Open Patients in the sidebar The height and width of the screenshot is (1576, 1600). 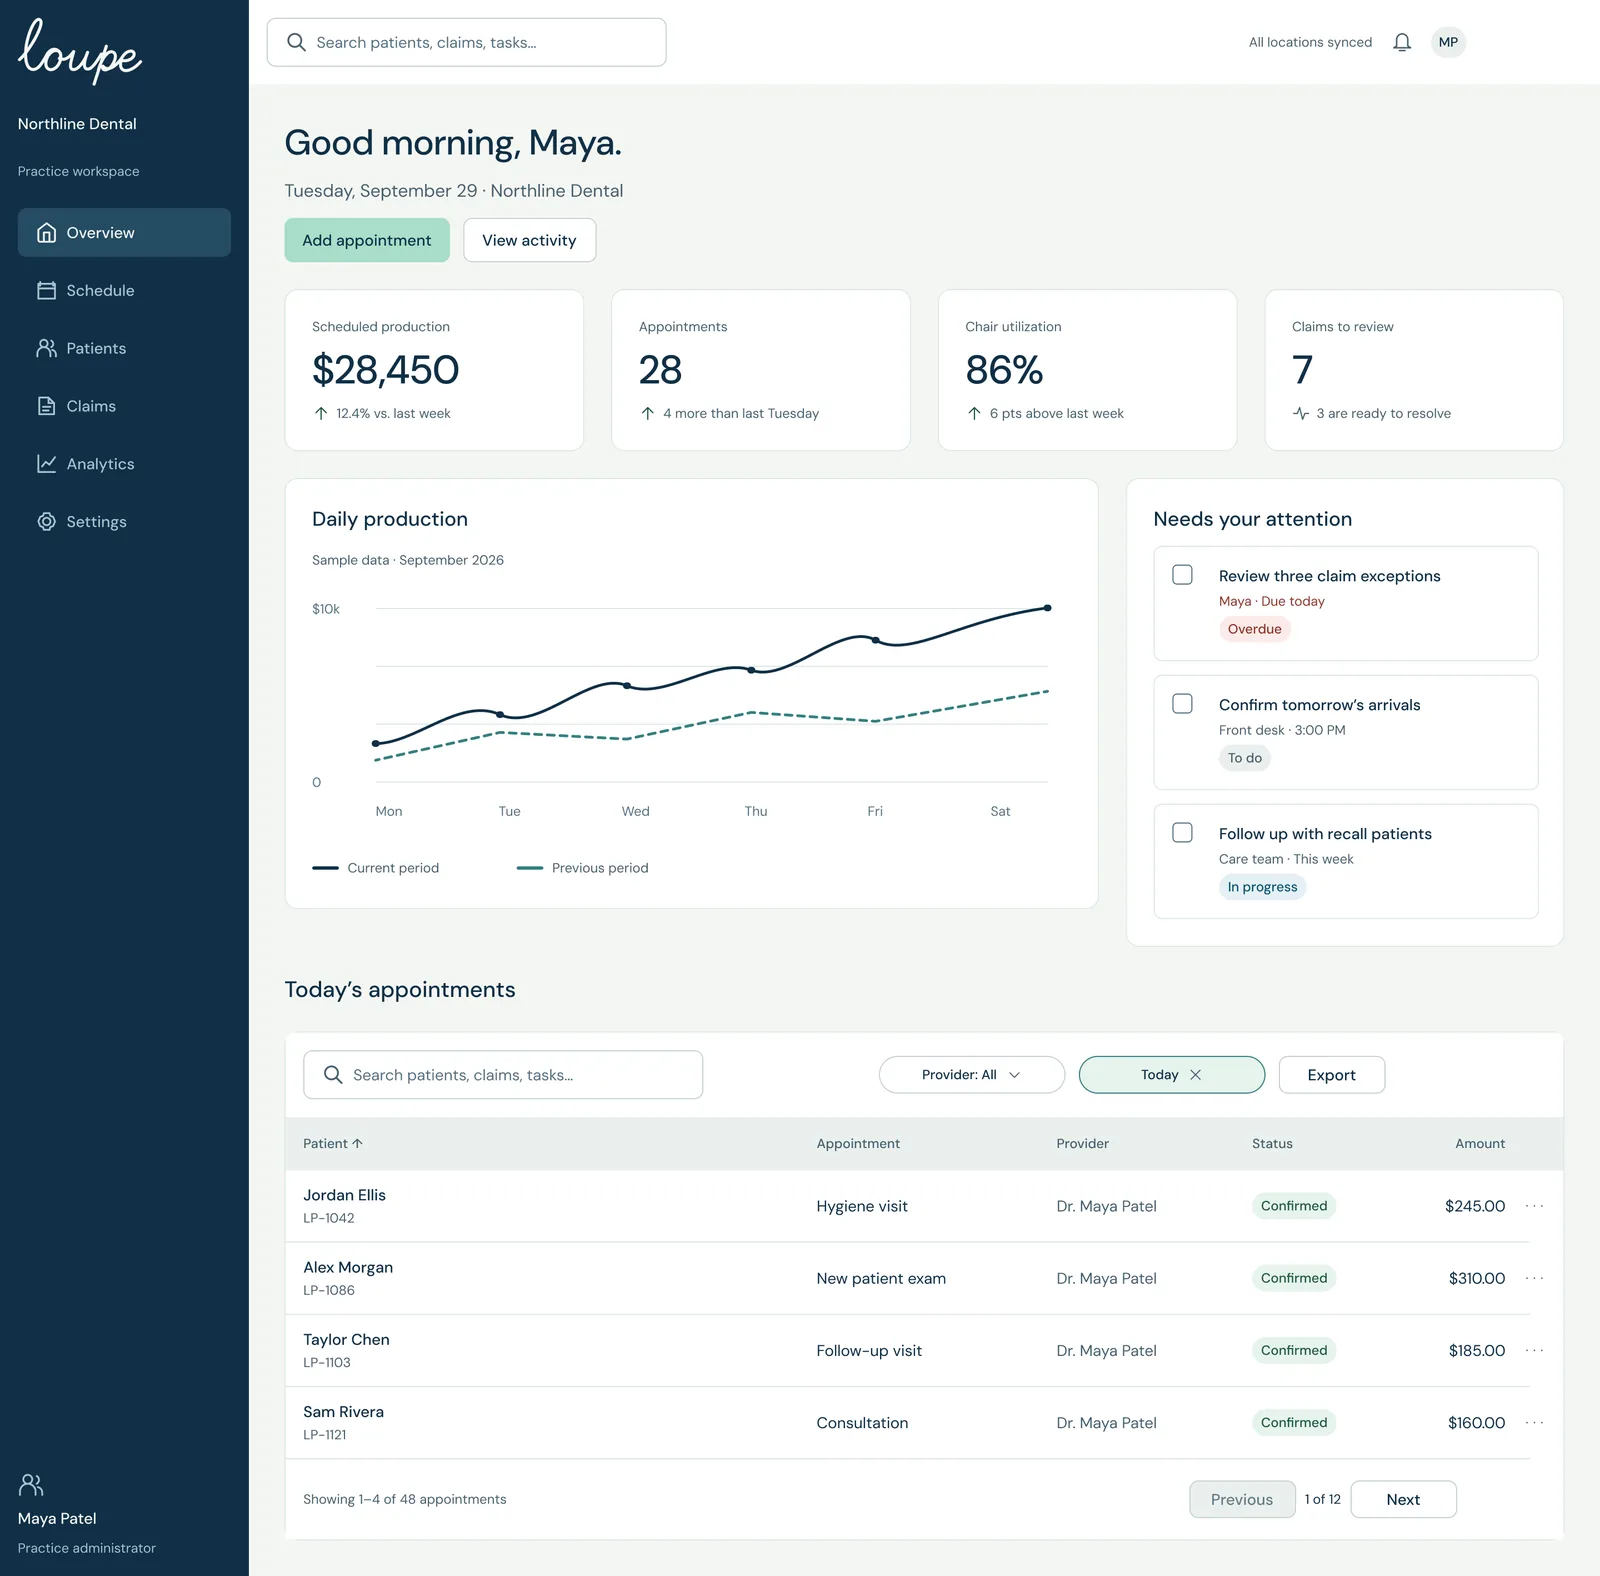124,348
